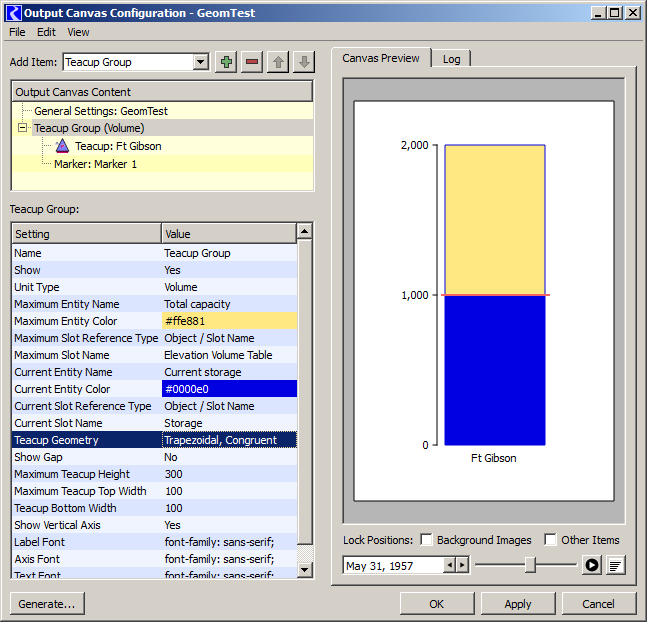The height and width of the screenshot is (622, 647).
Task: Click the Ft Gibson teacup triangle icon
Action: click(62, 146)
